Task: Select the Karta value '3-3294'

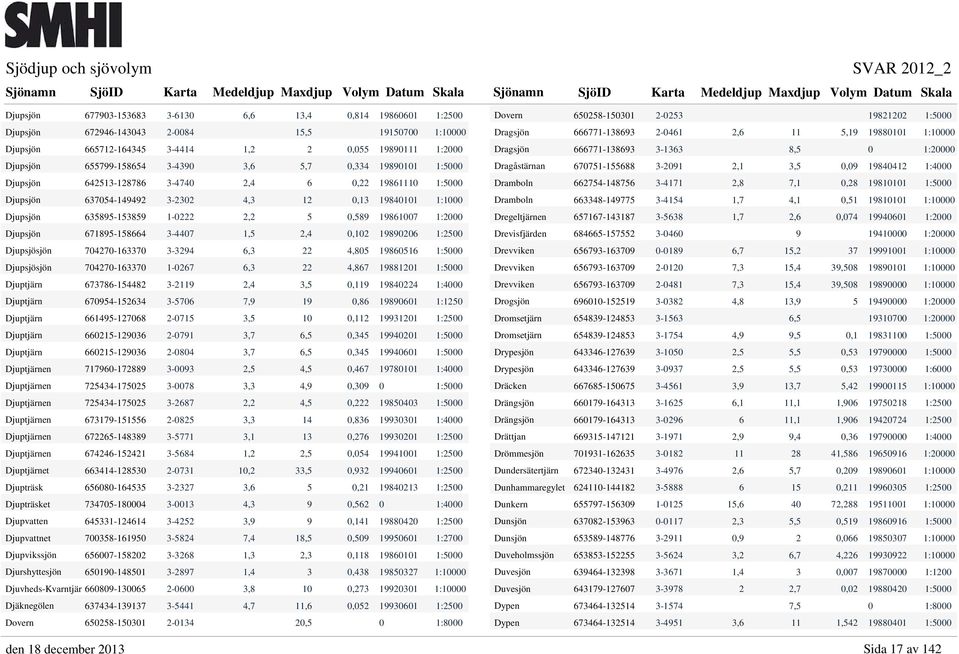Action: point(180,251)
